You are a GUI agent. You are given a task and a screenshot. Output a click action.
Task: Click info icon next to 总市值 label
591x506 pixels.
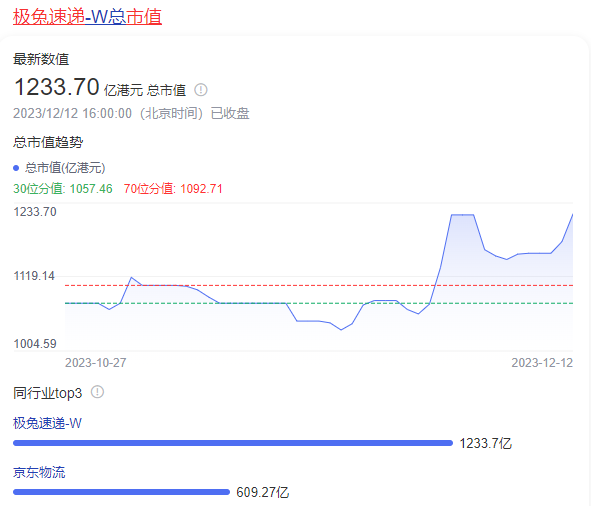click(x=201, y=90)
